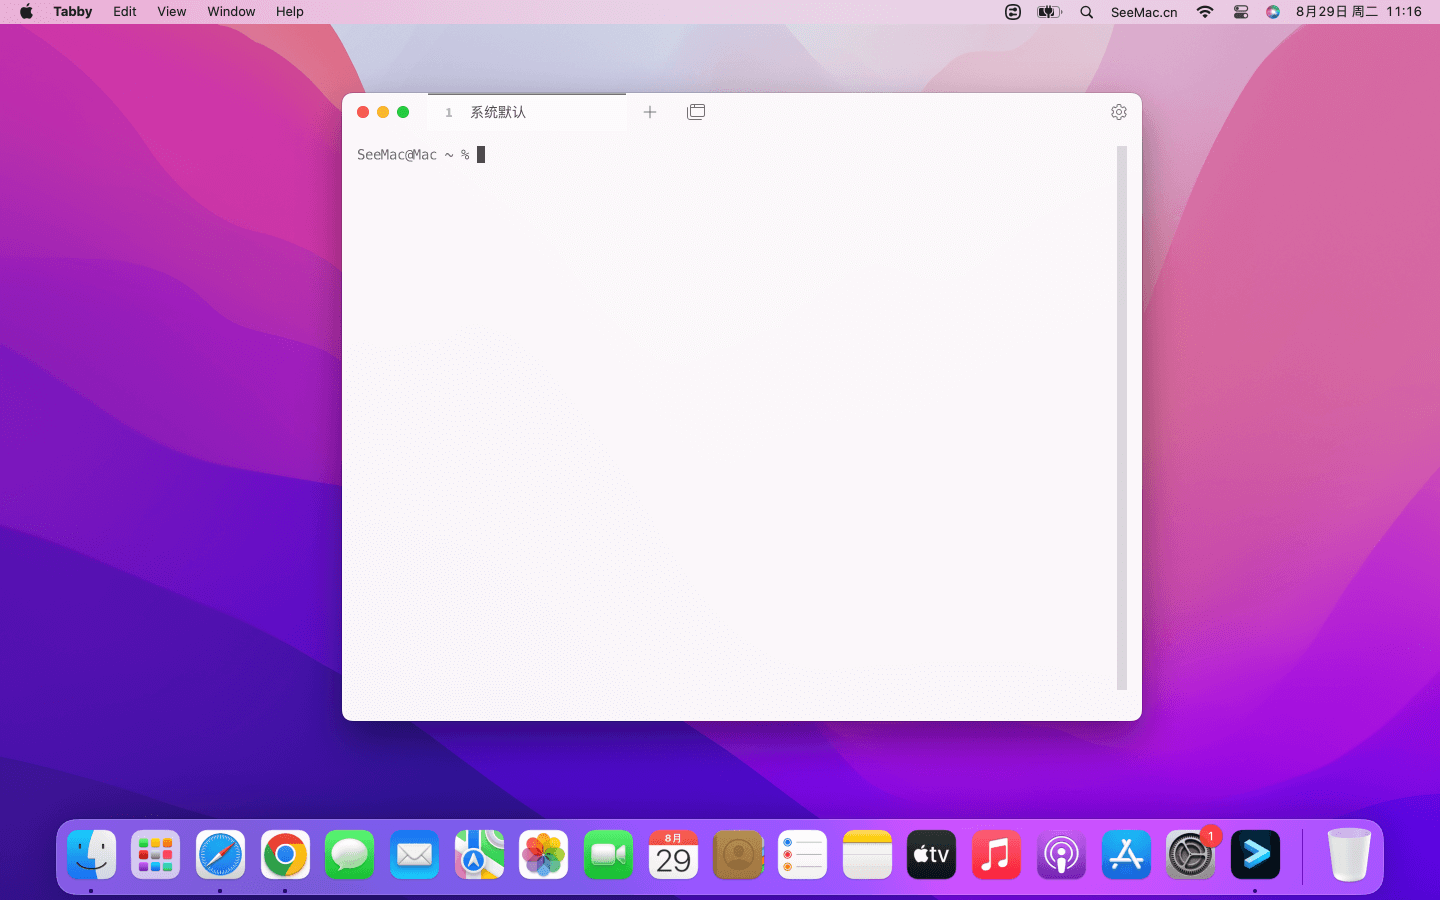Open Notes from the Dock
1440x900 pixels.
click(867, 855)
